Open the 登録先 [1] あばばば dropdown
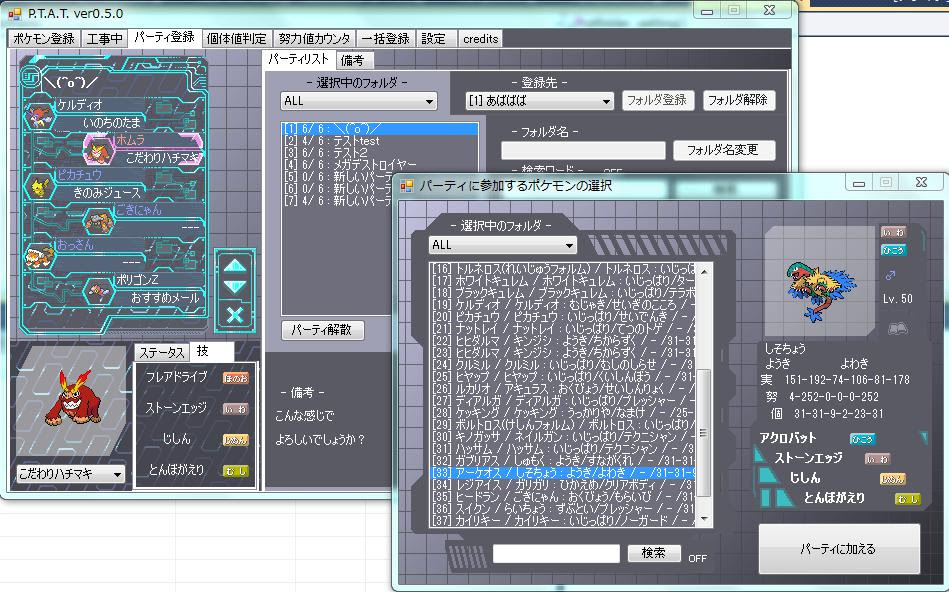This screenshot has width=949, height=592. pos(539,101)
